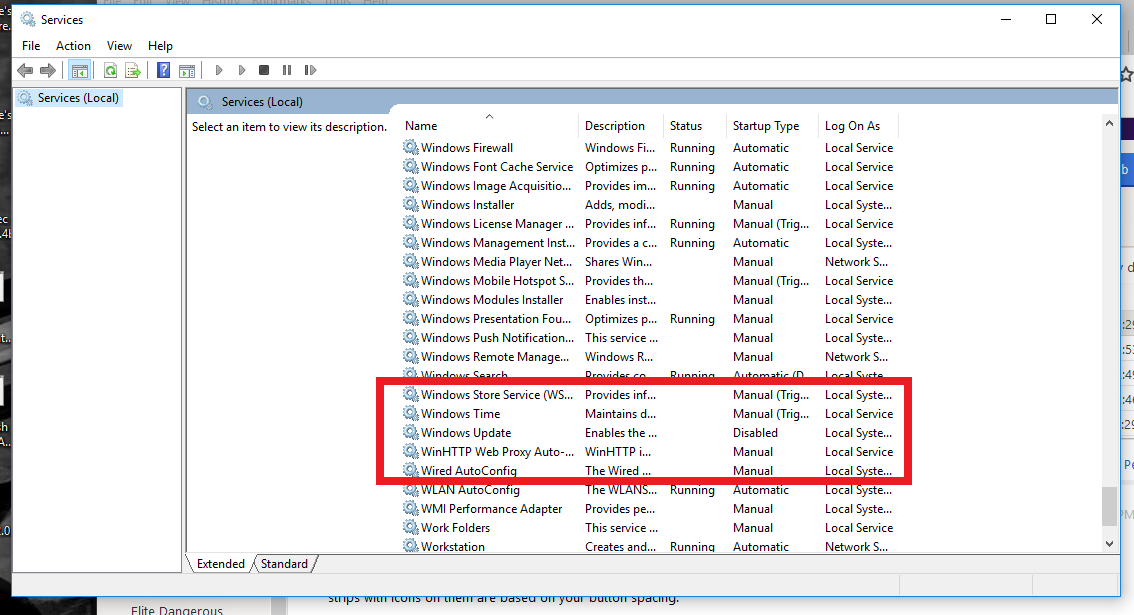Click the "WinHTTP i..." description cell
Image resolution: width=1134 pixels, height=615 pixels.
tap(618, 451)
